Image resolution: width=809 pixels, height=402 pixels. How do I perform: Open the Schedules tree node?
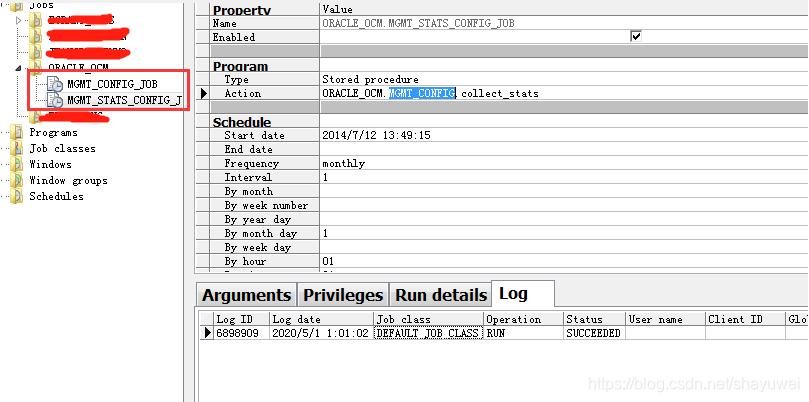(x=56, y=197)
